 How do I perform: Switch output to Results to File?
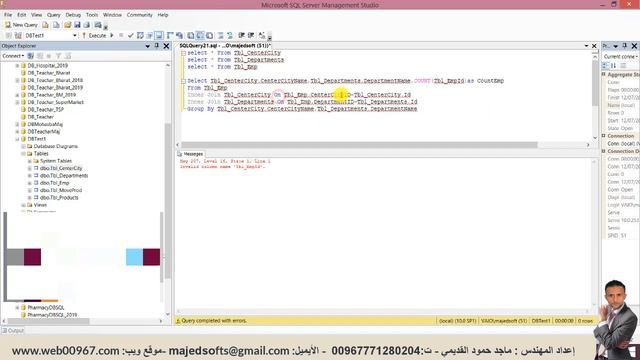coord(209,36)
